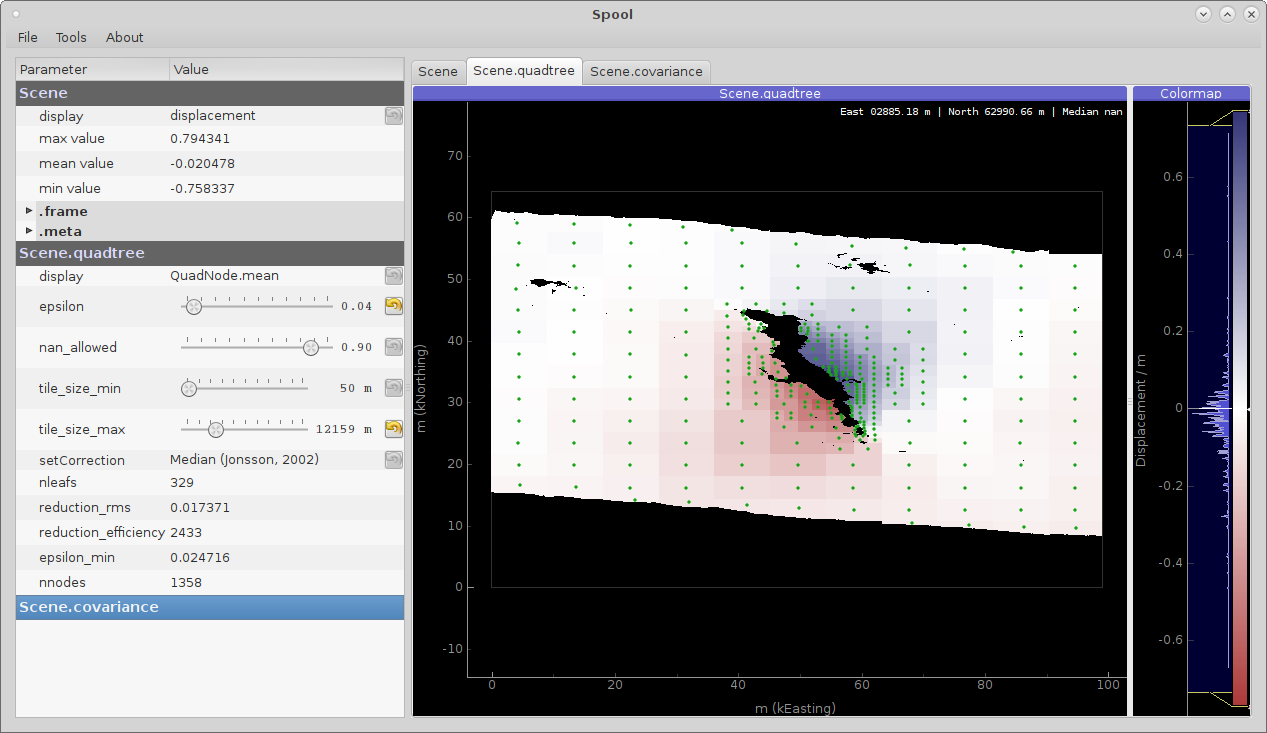
Task: Switch to the Scene tab
Action: pos(438,71)
